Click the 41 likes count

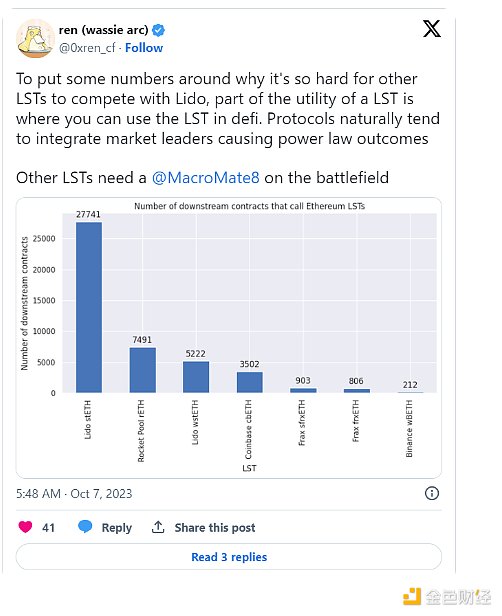coord(48,527)
